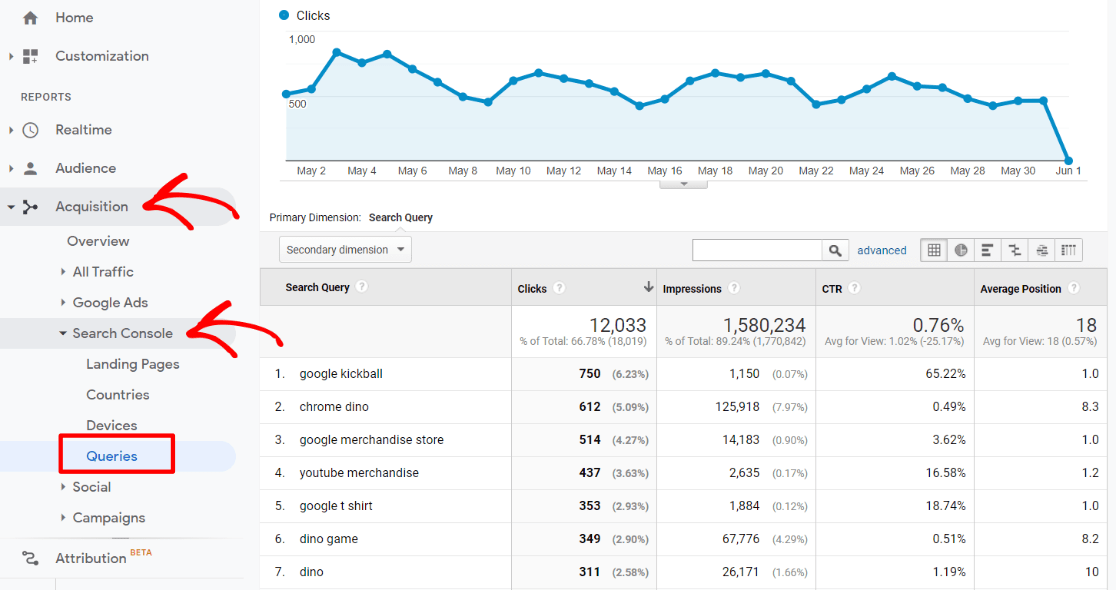Click help icon beside CTR header
Screen dimensions: 1116x590
pos(855,288)
